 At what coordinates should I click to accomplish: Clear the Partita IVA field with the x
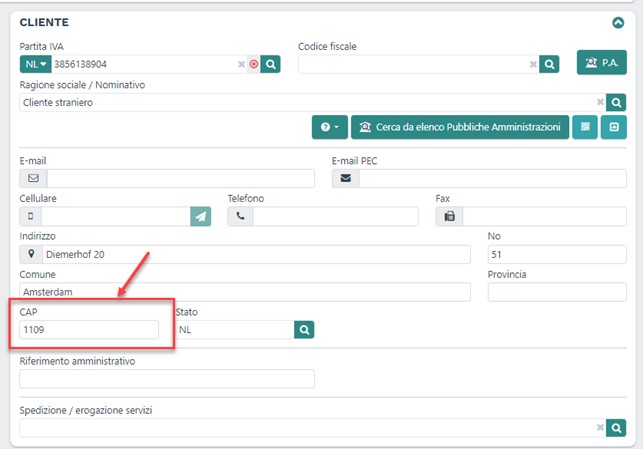(x=241, y=64)
